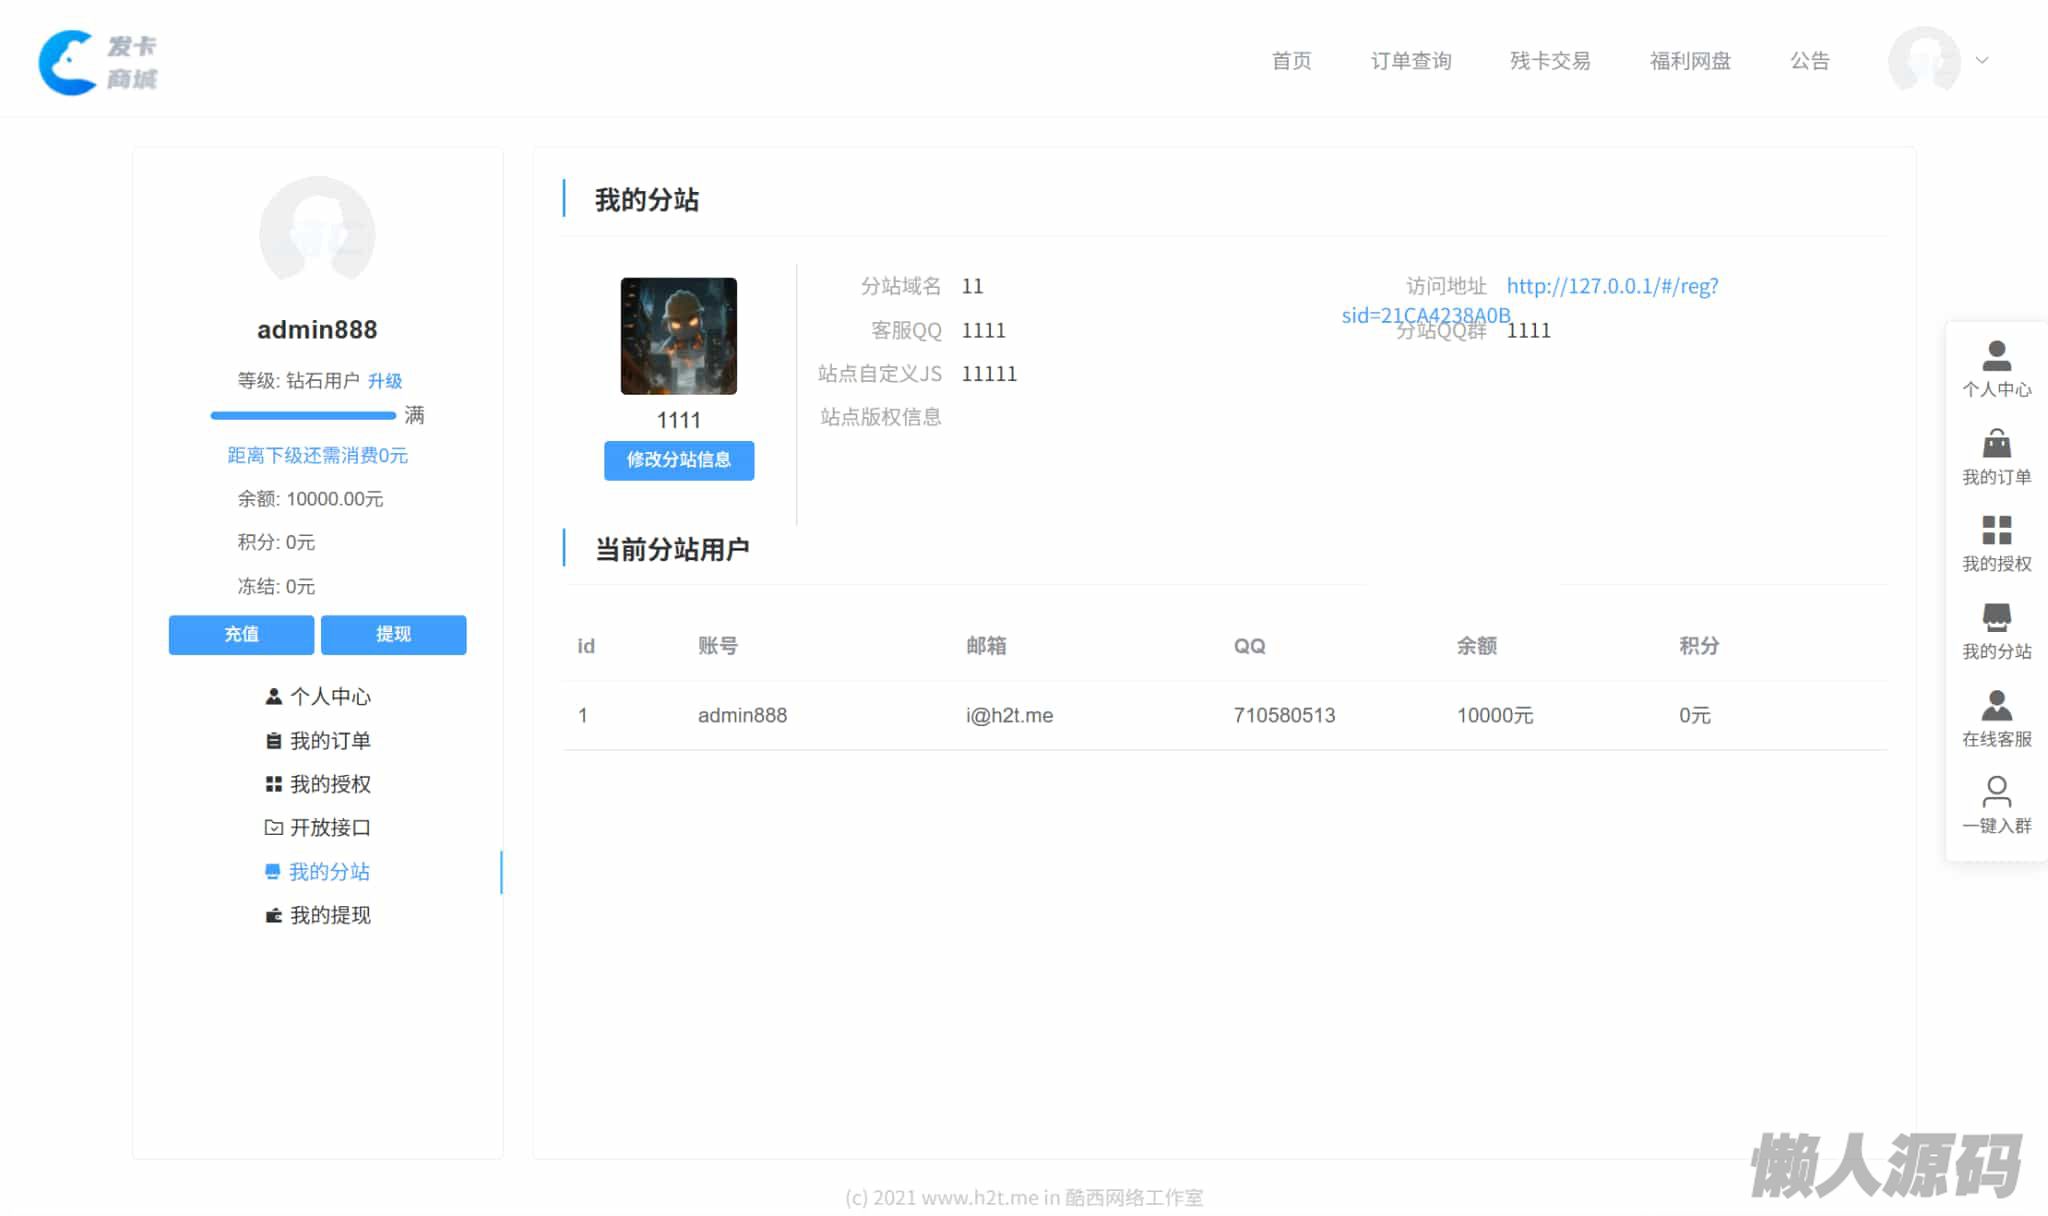Select 福利网盘 in the top menu
Image resolution: width=2048 pixels, height=1216 pixels.
coord(1690,61)
